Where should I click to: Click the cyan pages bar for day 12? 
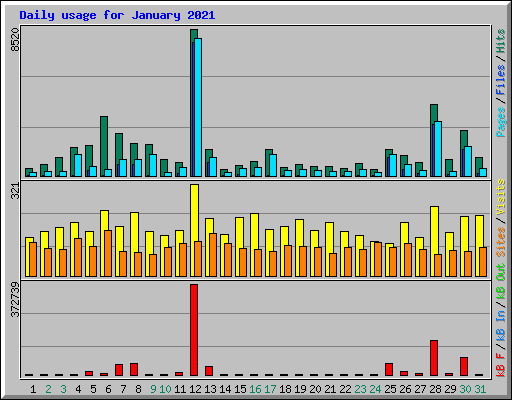pos(198,107)
